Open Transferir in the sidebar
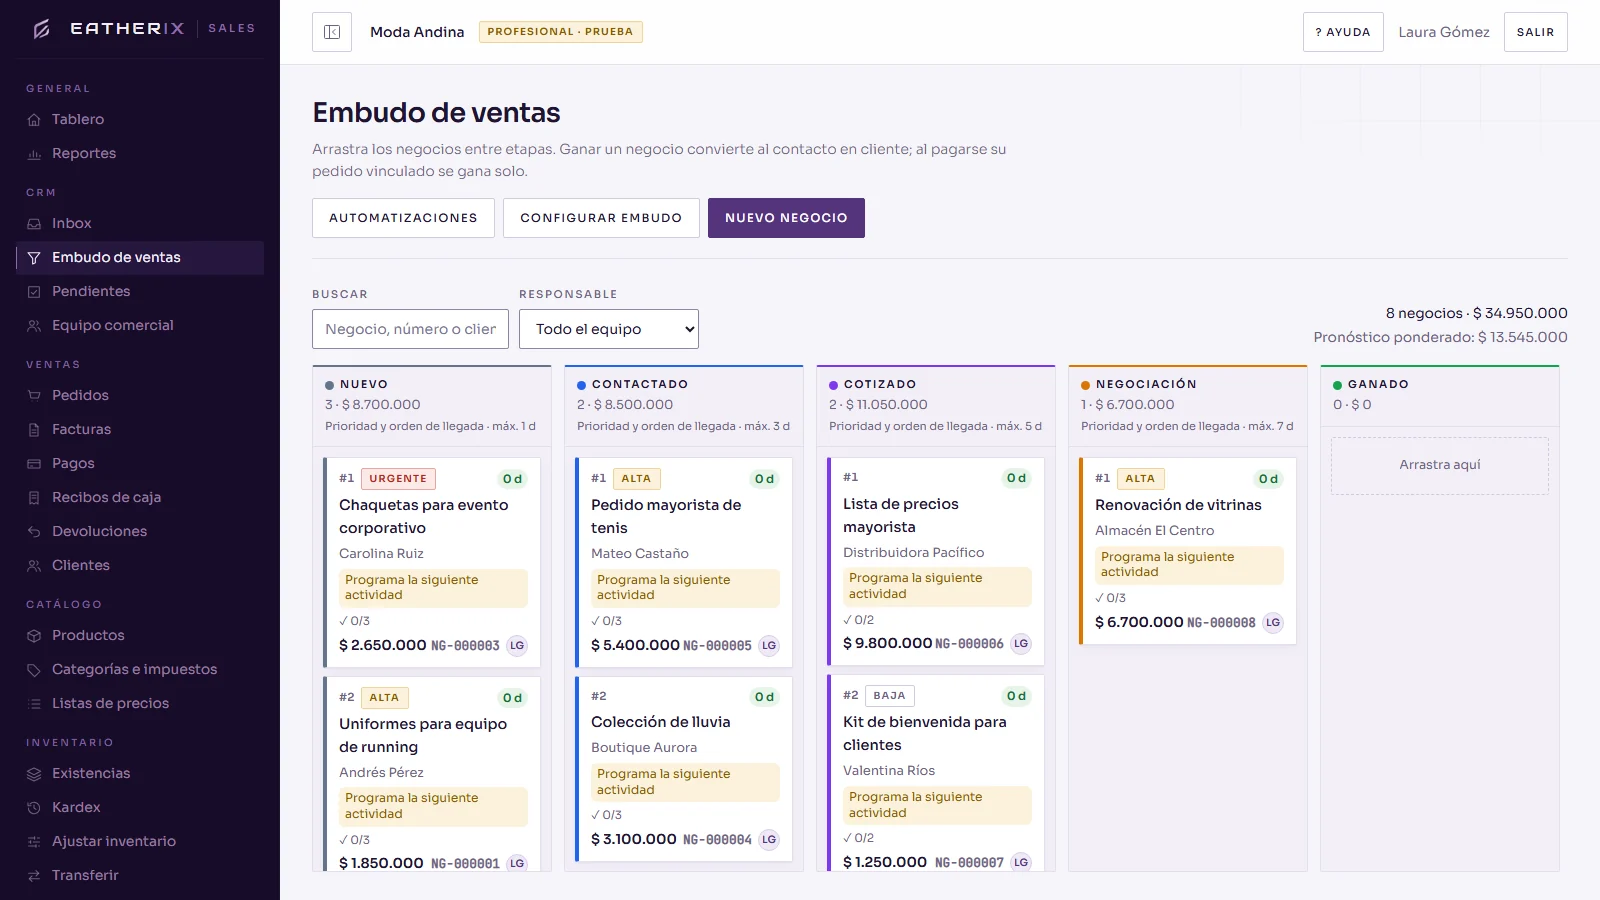Screen dimensions: 1600x900 (140, 876)
